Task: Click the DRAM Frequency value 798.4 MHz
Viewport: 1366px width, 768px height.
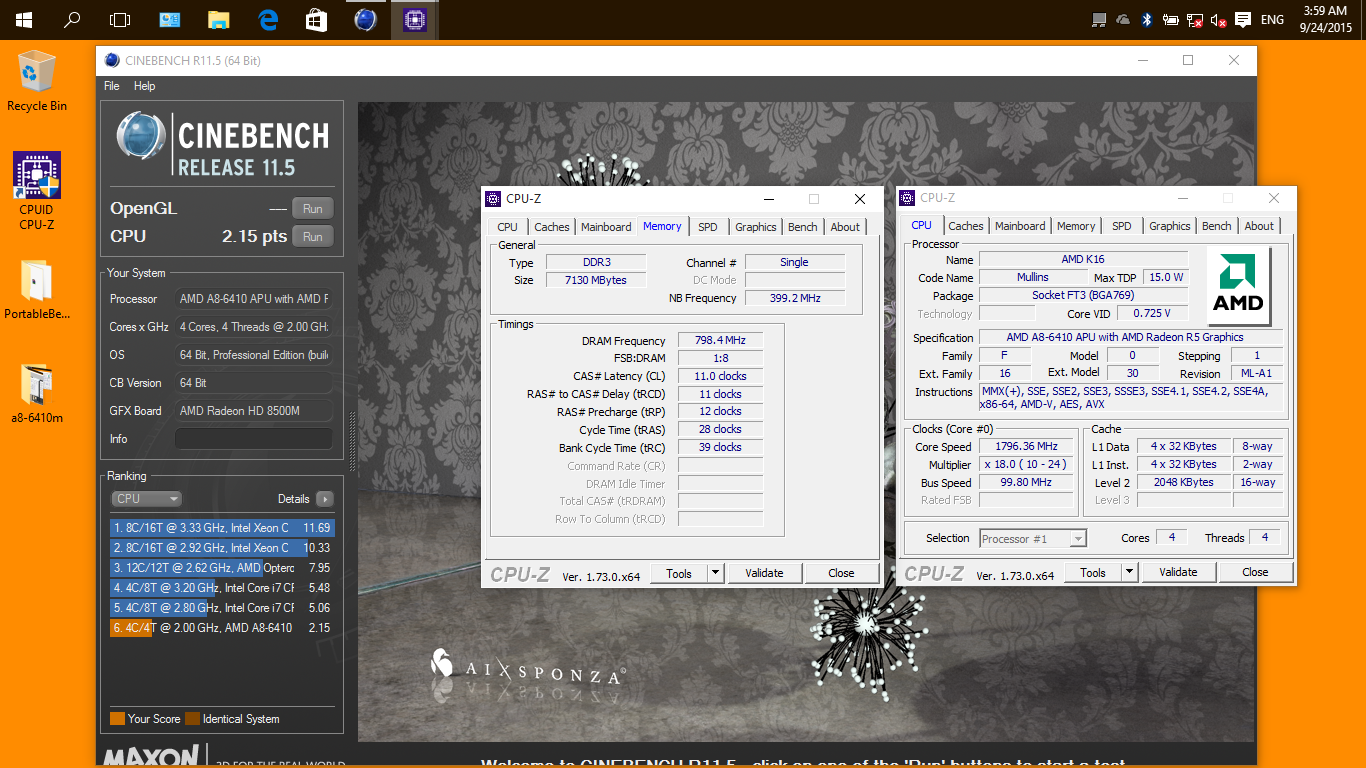Action: [x=720, y=341]
